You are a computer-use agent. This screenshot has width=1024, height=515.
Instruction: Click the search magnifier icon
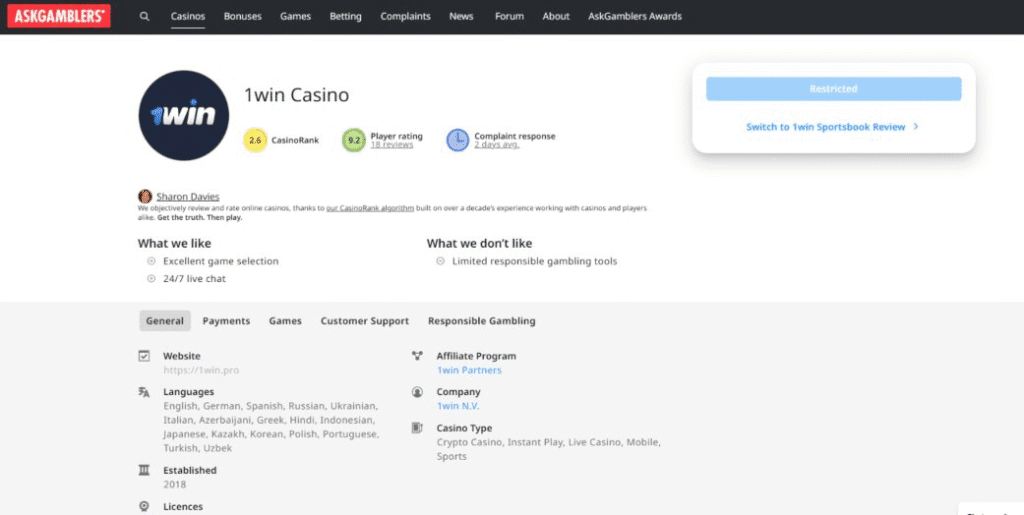(145, 17)
